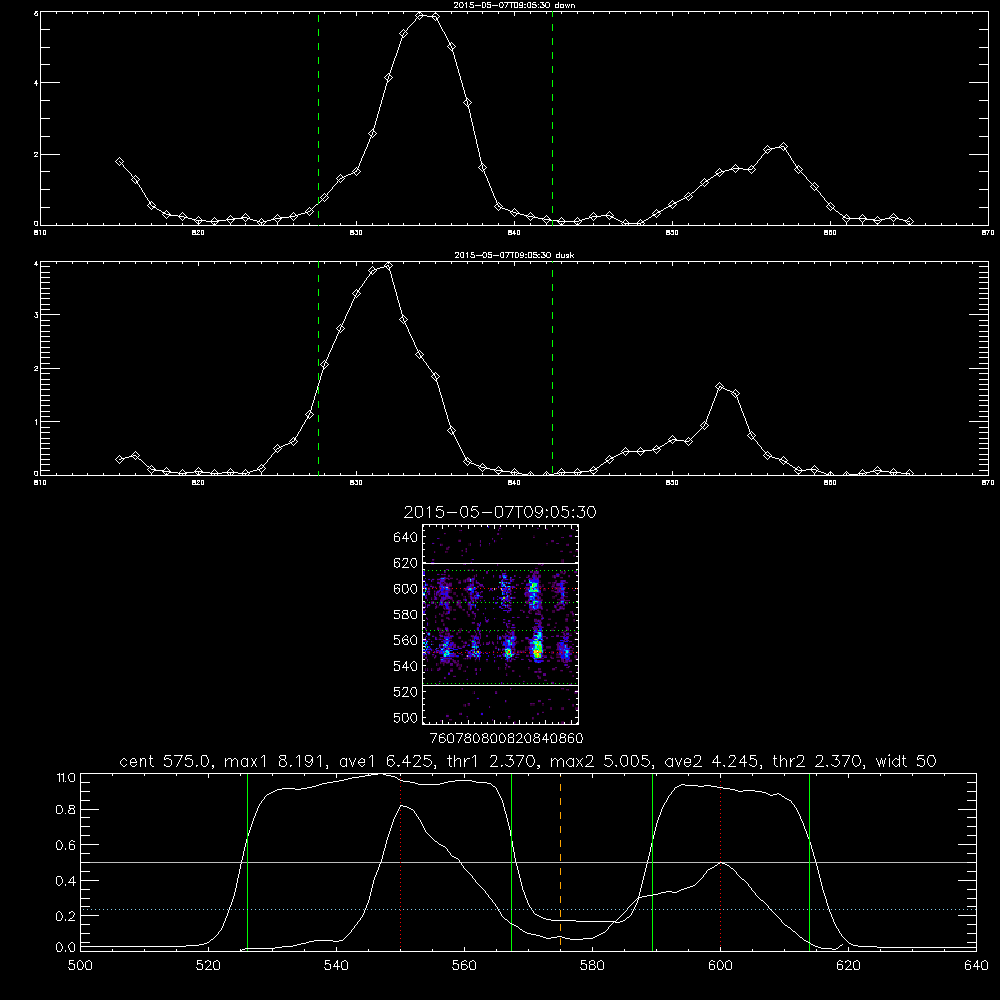This screenshot has width=1000, height=1000.
Task: Click bottom plot y-axis label 0.4
Action: pyautogui.click(x=66, y=881)
